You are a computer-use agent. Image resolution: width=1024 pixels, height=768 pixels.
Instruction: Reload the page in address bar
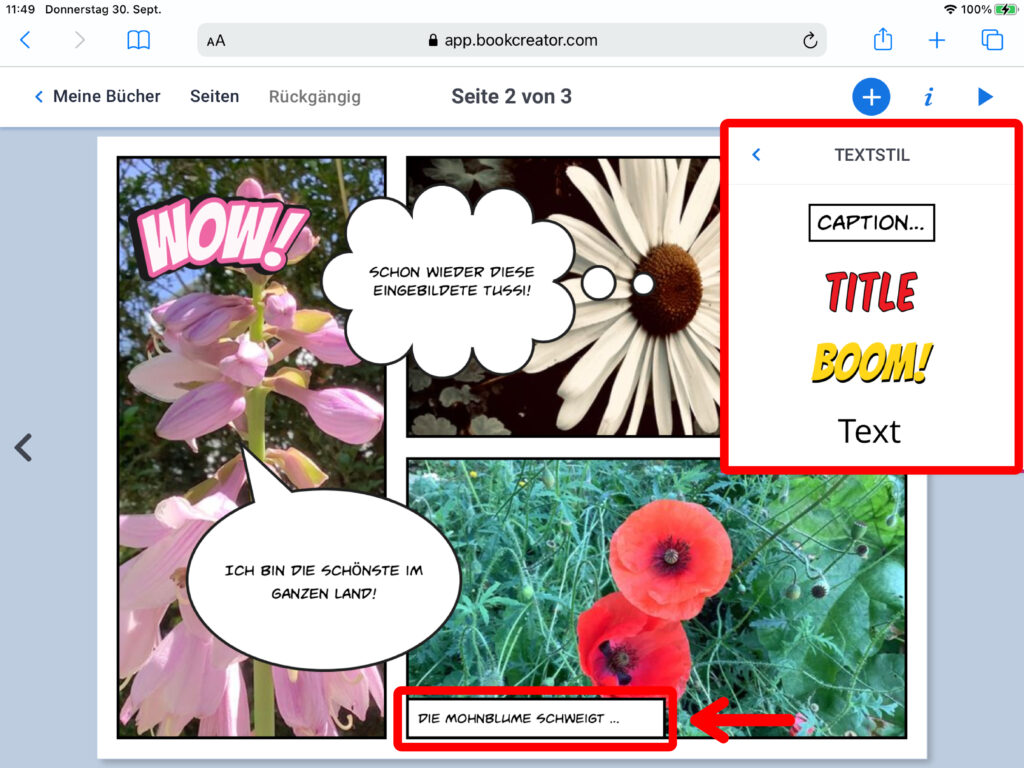pos(810,40)
